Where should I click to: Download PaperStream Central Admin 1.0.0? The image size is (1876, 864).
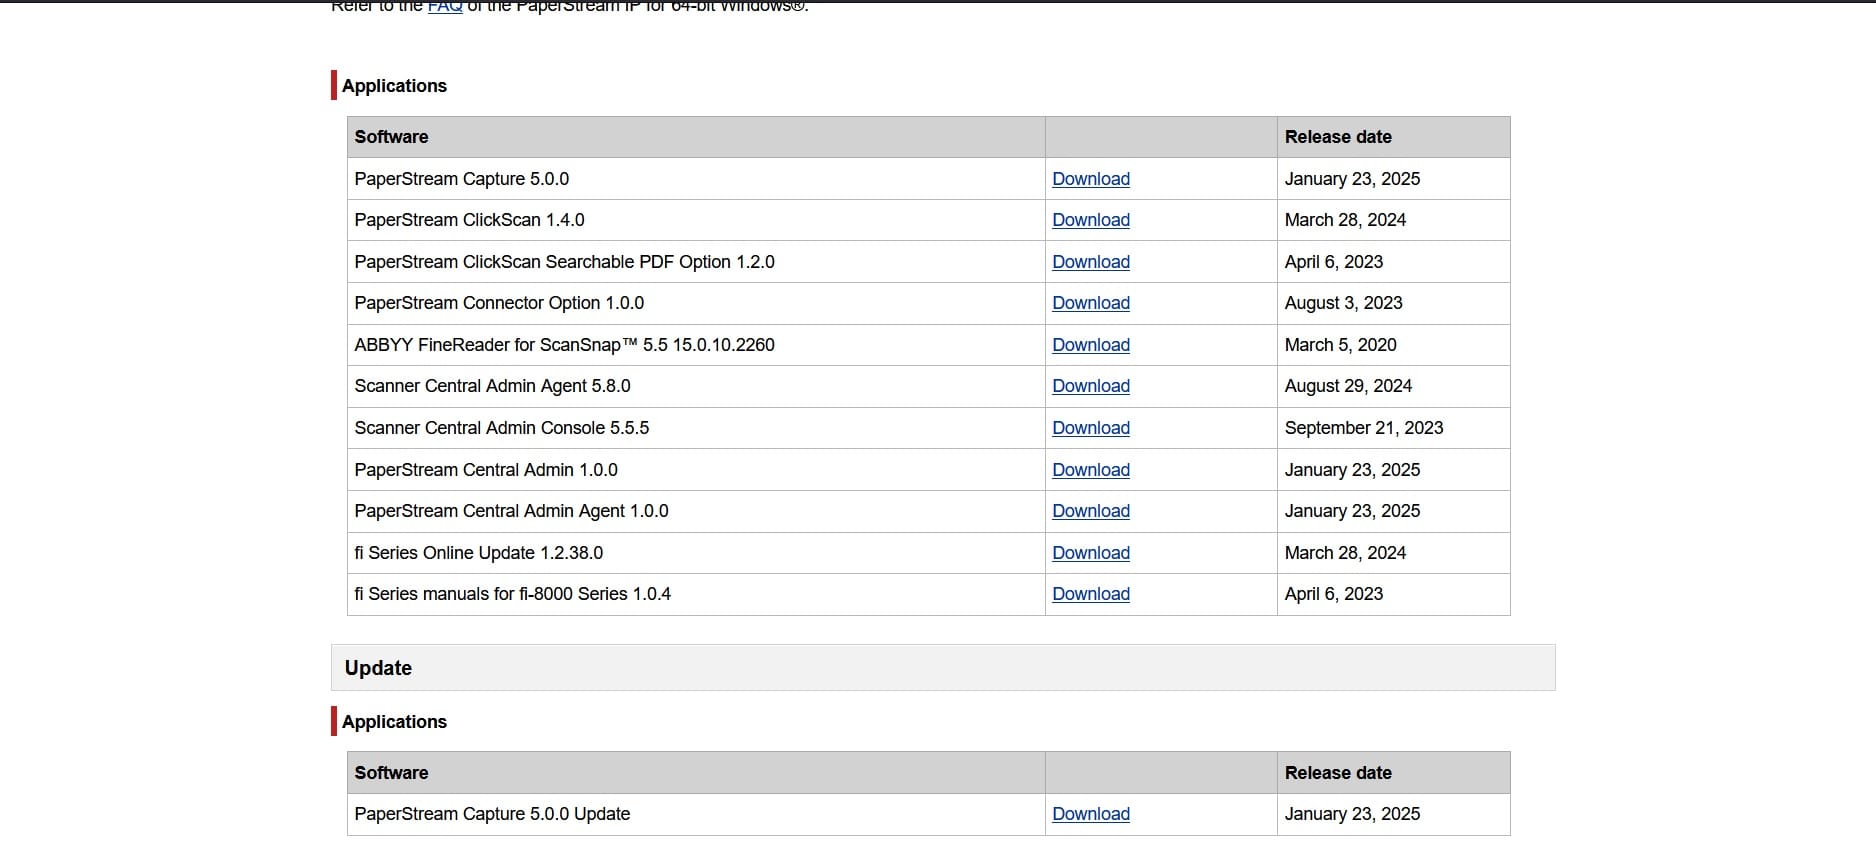[x=1090, y=470]
